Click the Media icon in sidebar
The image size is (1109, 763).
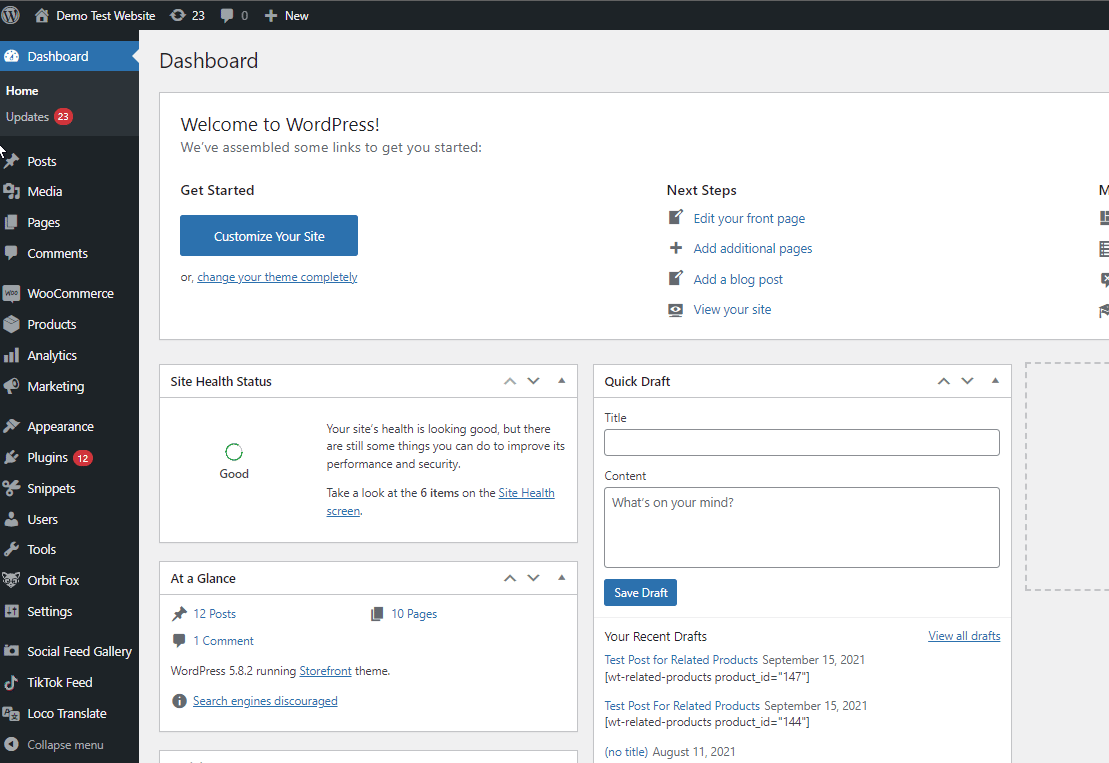[11, 192]
